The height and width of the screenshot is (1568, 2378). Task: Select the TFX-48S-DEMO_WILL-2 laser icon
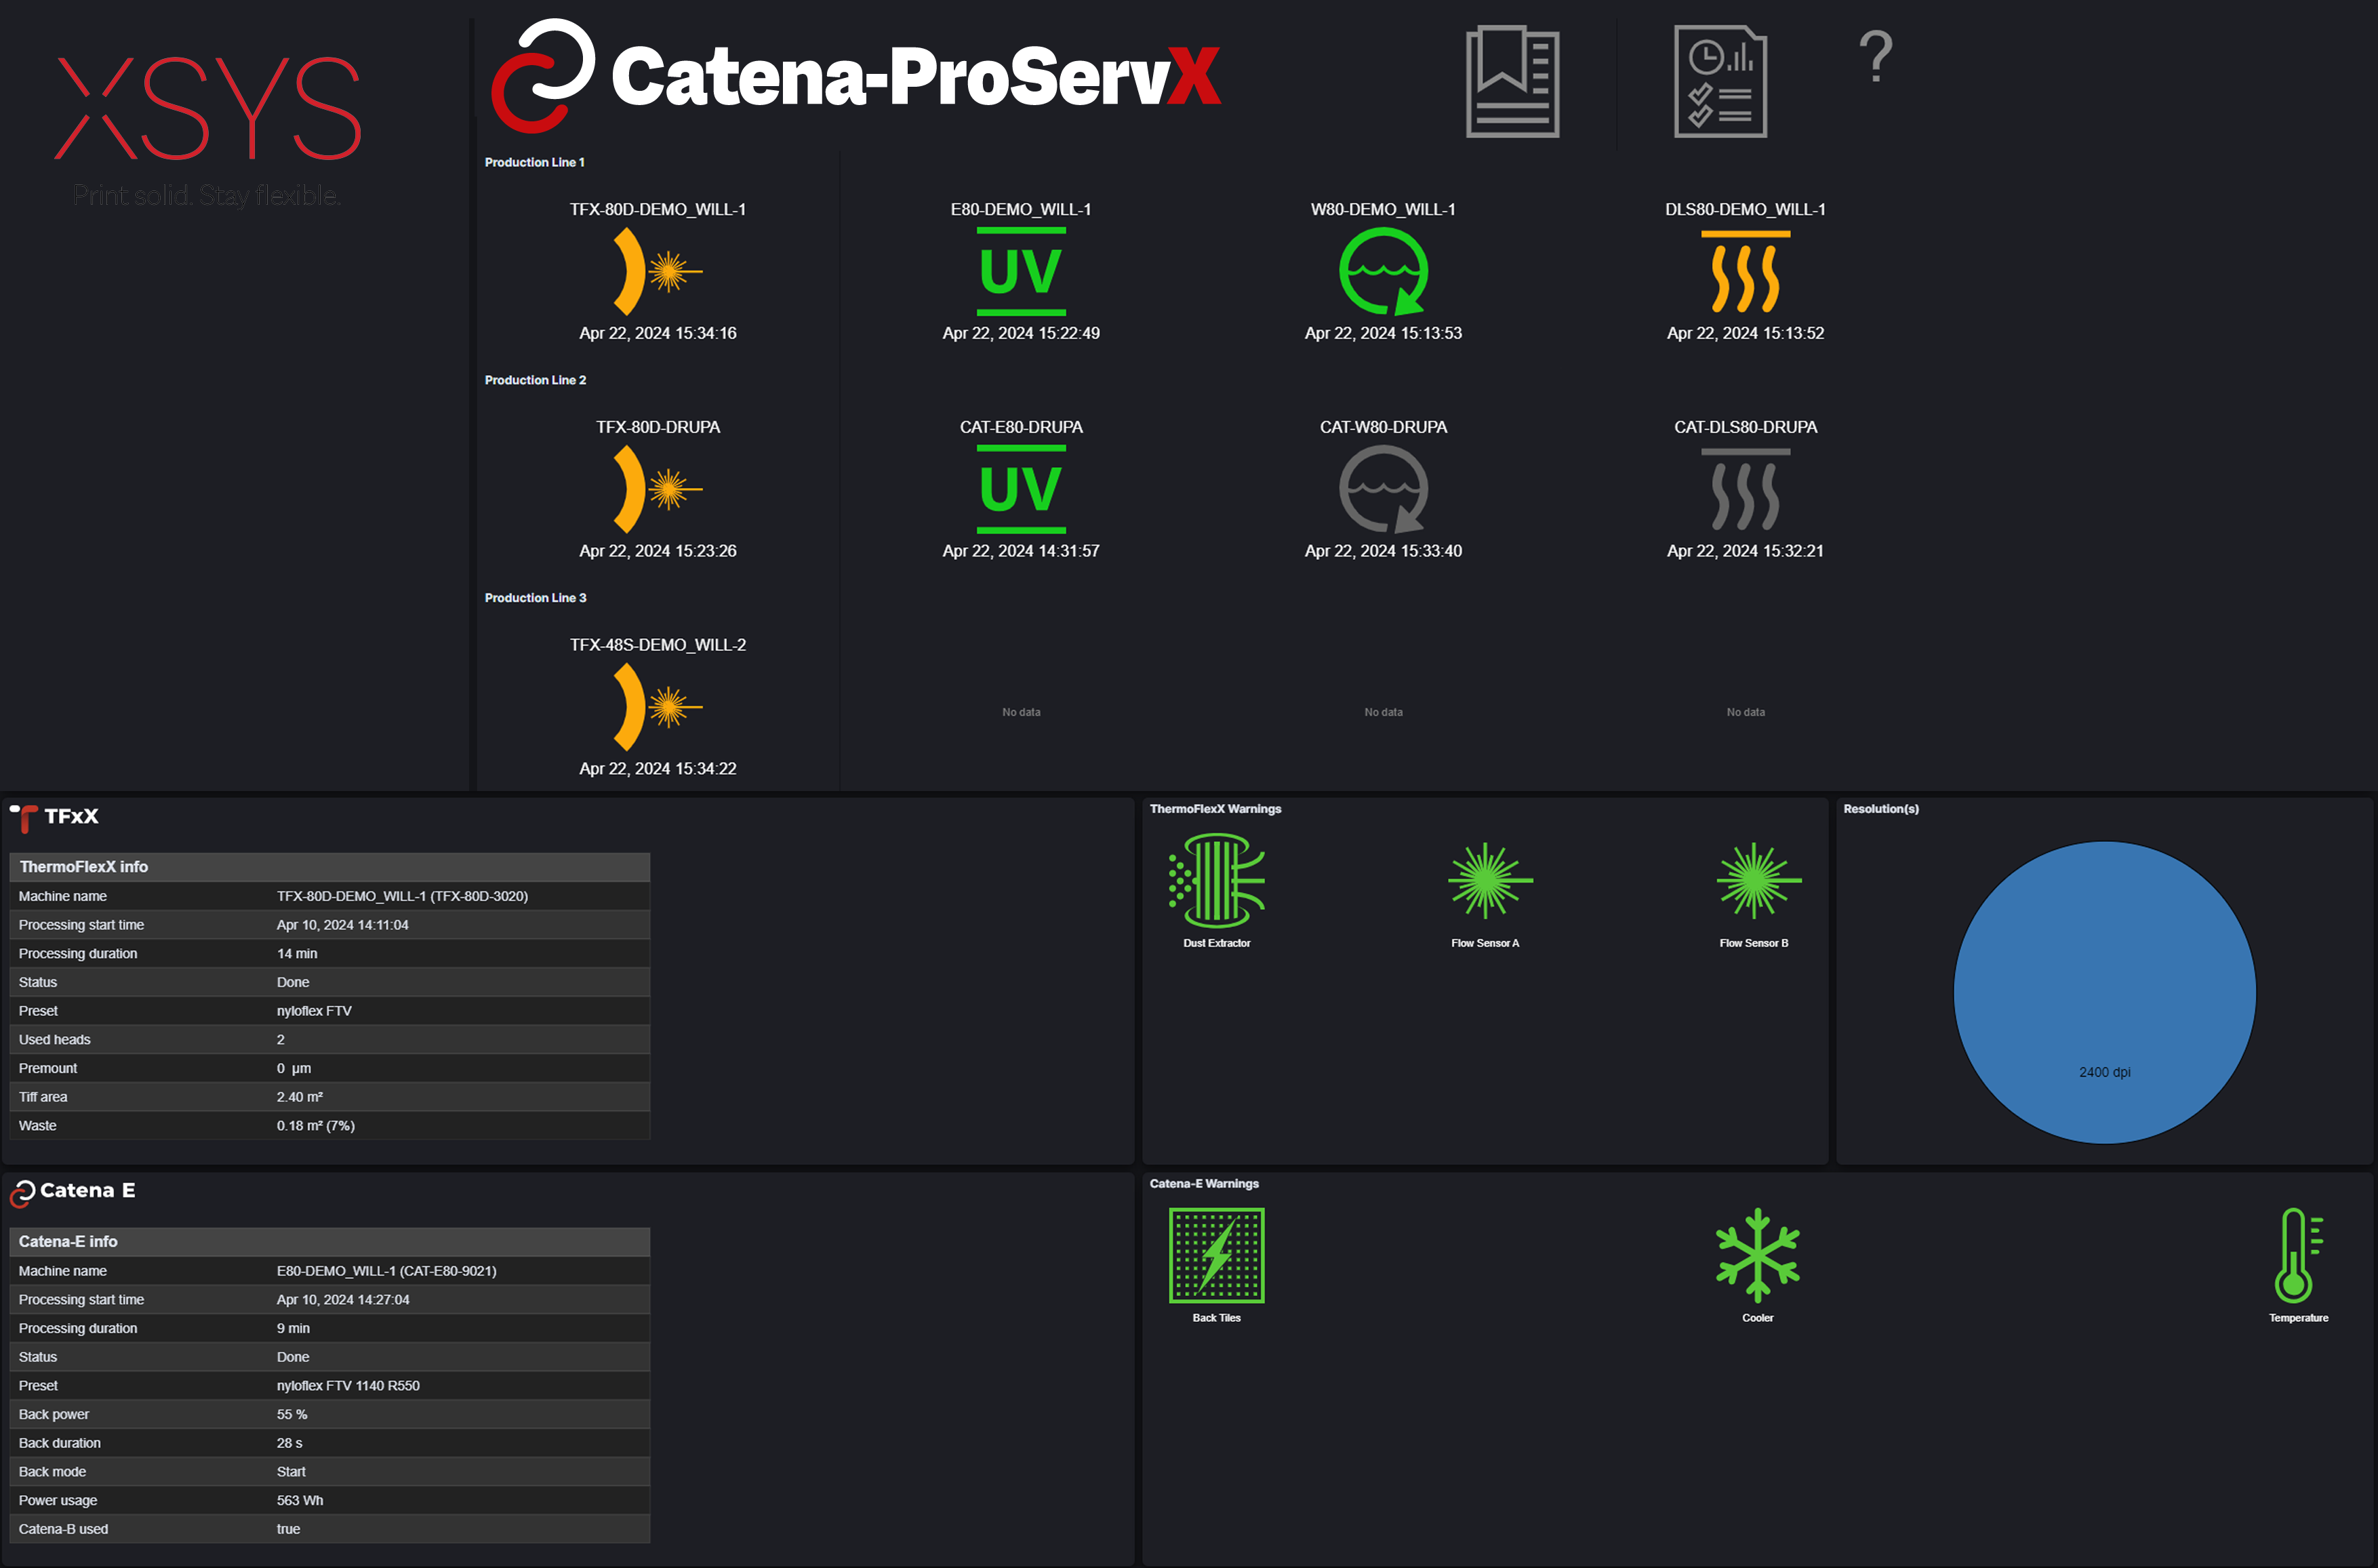pyautogui.click(x=657, y=707)
